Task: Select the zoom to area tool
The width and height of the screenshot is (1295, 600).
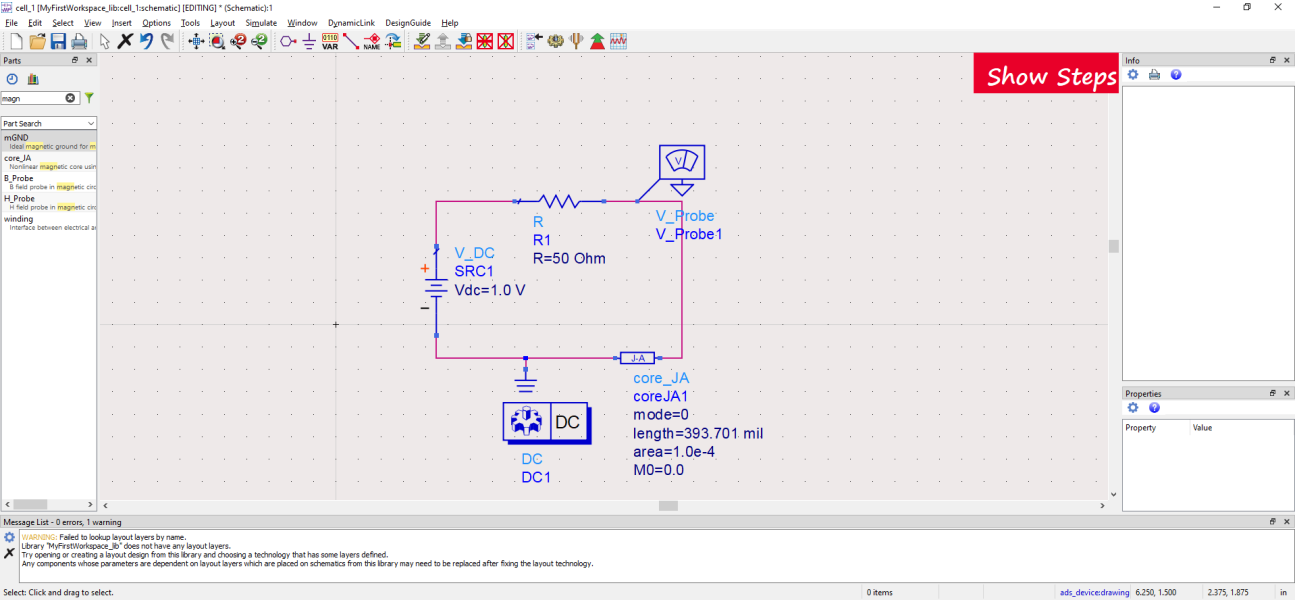Action: [x=217, y=41]
